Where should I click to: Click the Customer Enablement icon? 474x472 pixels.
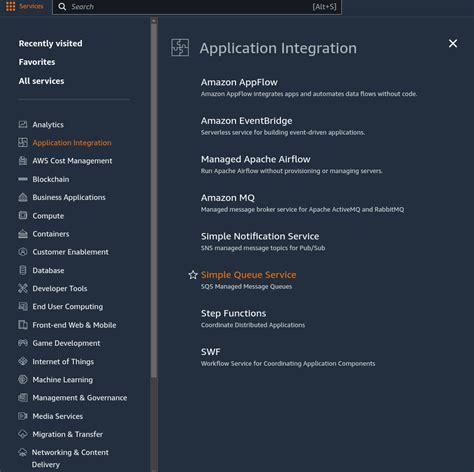coord(23,252)
